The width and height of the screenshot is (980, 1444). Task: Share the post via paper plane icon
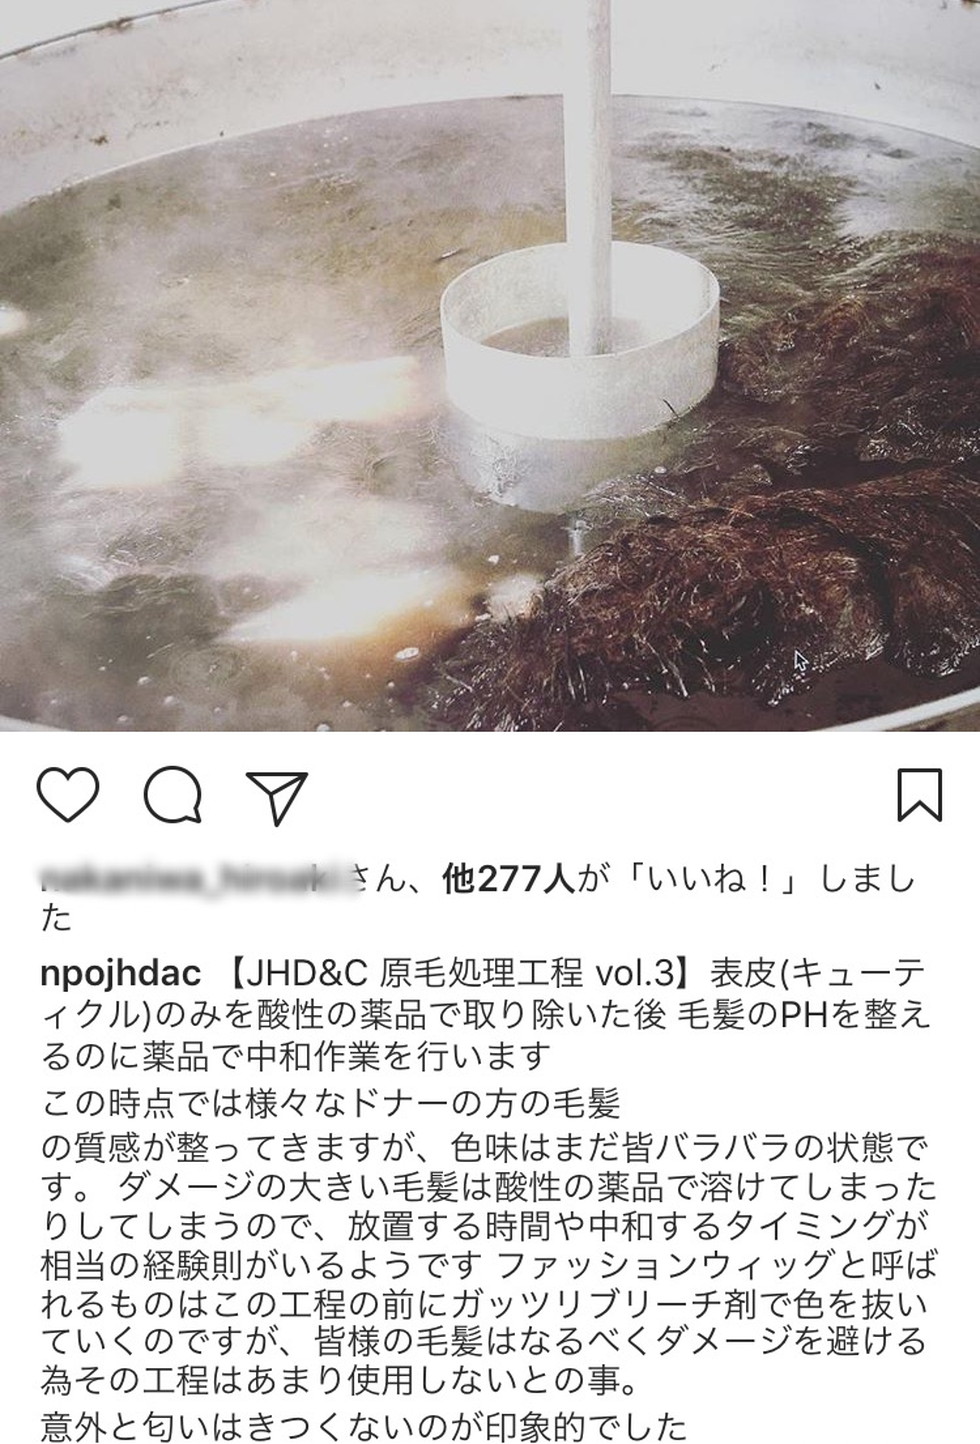[277, 795]
